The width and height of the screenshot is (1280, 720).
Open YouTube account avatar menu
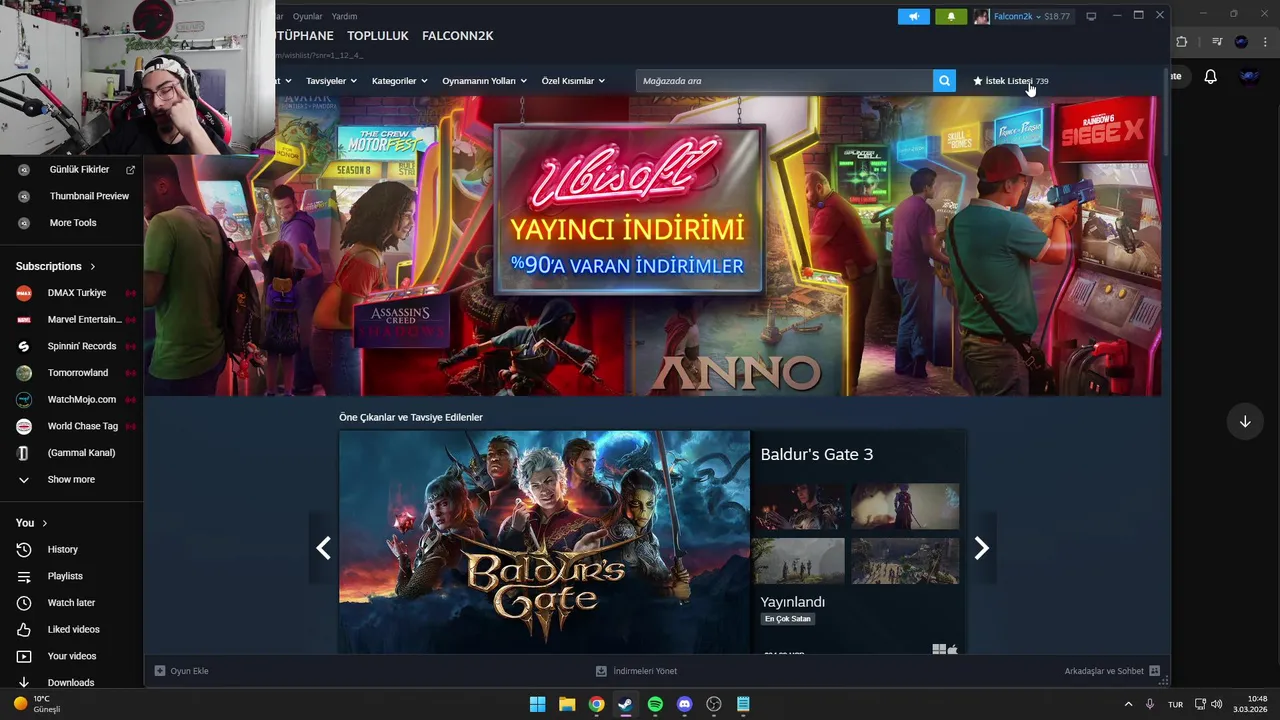tap(1248, 76)
